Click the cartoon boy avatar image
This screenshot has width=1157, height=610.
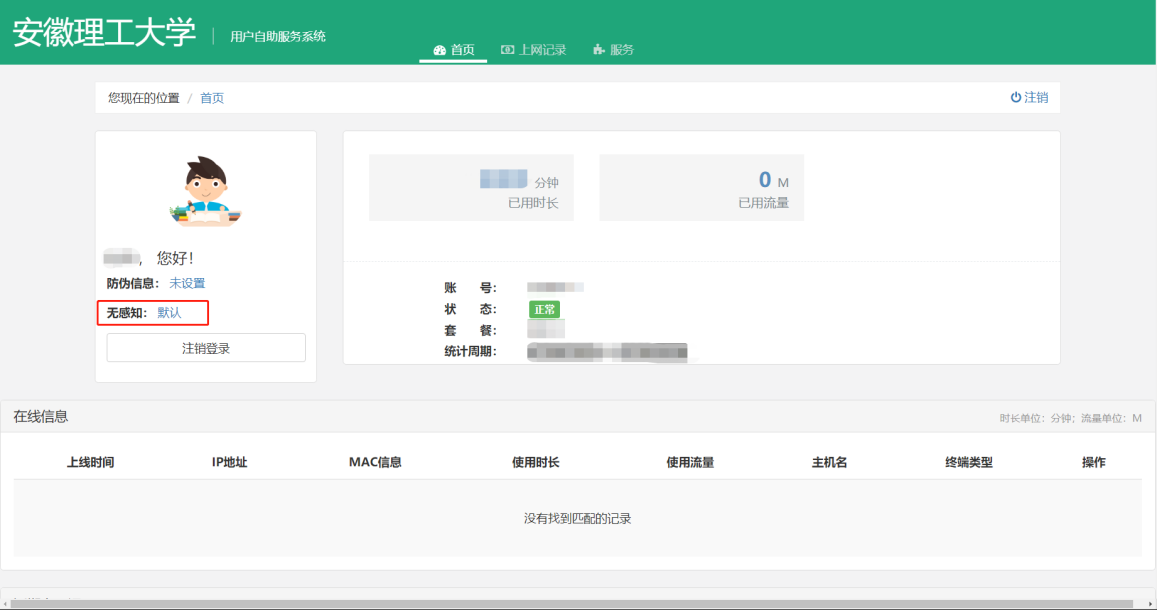click(206, 191)
